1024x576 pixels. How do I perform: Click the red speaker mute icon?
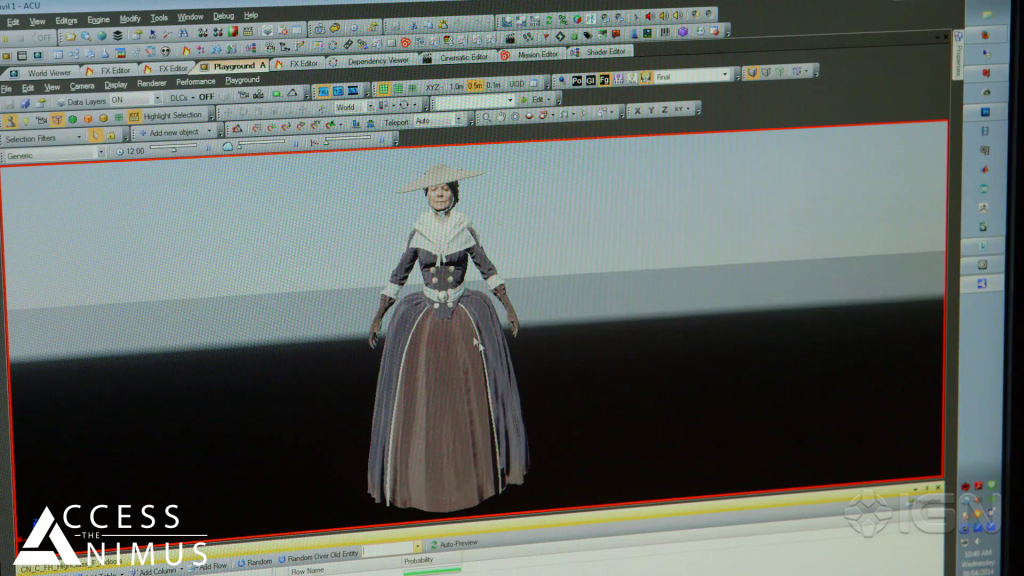tap(648, 16)
